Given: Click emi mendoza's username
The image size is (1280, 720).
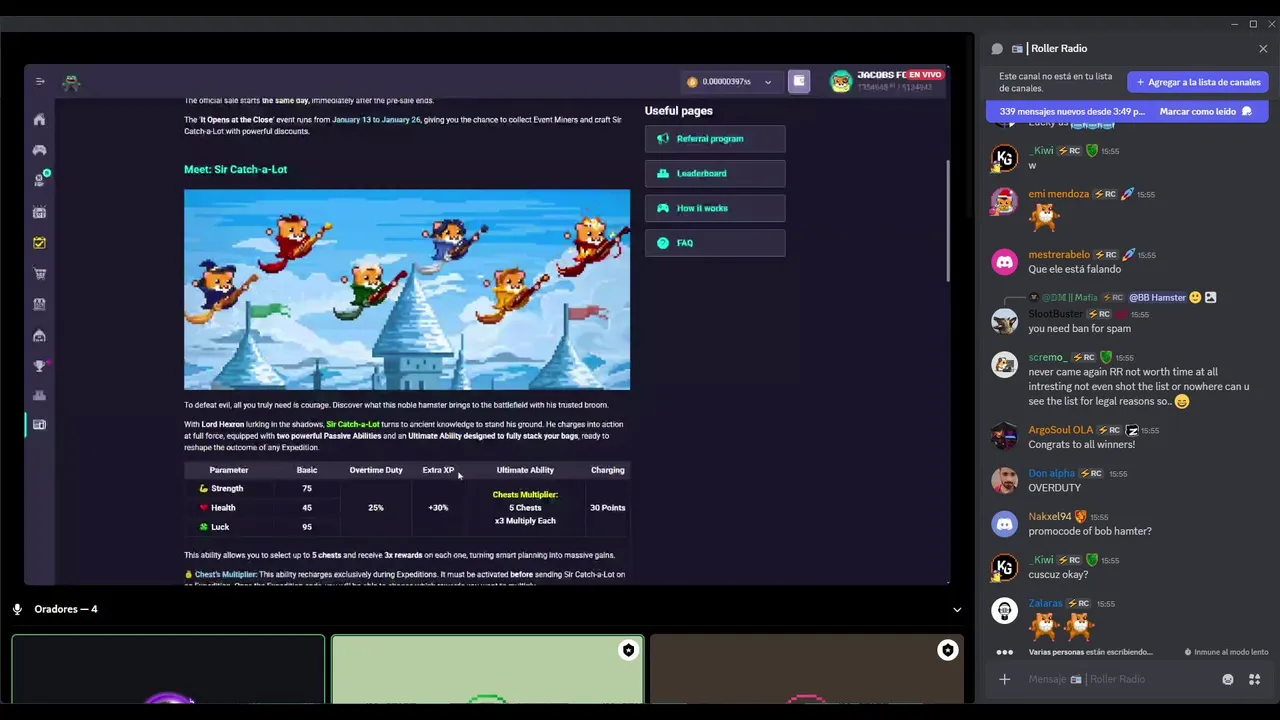Looking at the screenshot, I should click(x=1058, y=195).
